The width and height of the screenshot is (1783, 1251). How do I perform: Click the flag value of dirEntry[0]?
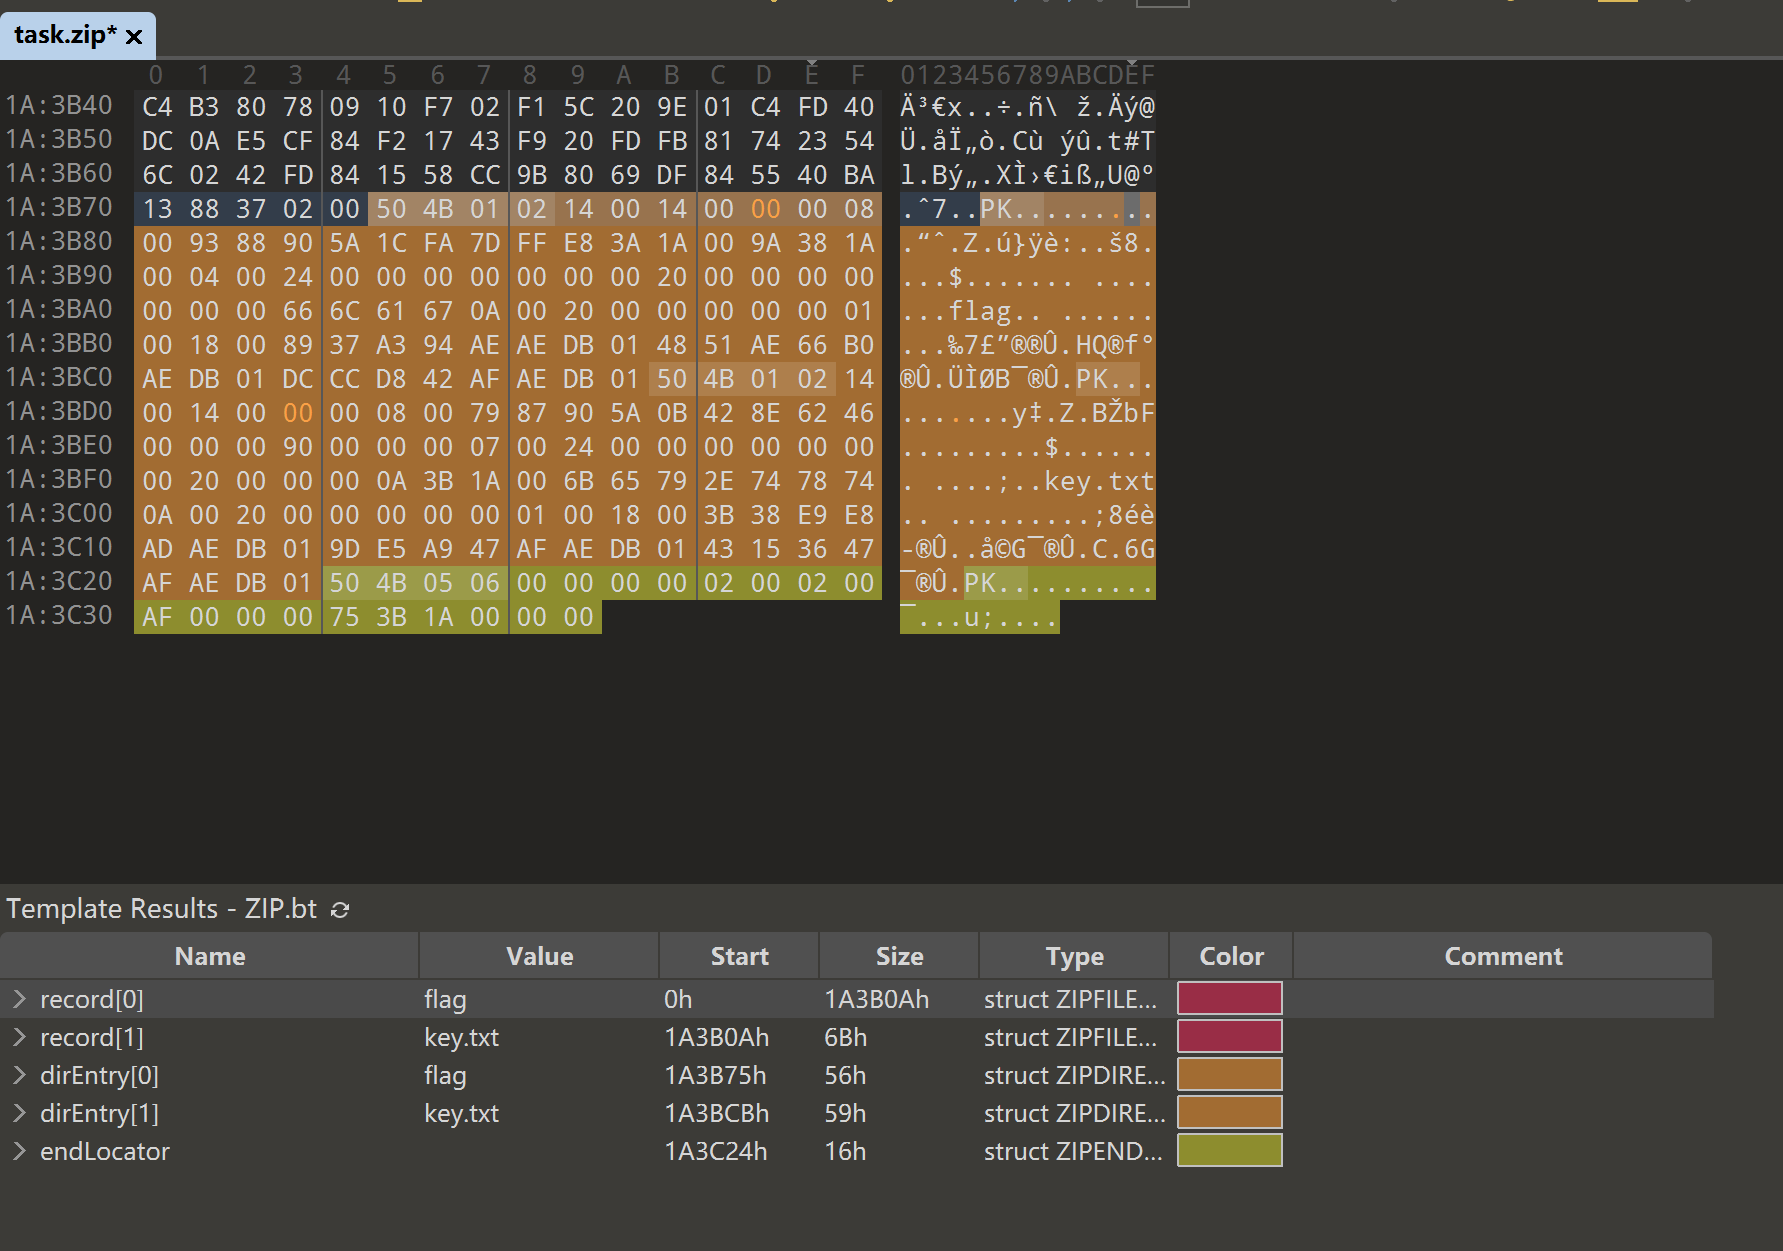(x=445, y=1075)
